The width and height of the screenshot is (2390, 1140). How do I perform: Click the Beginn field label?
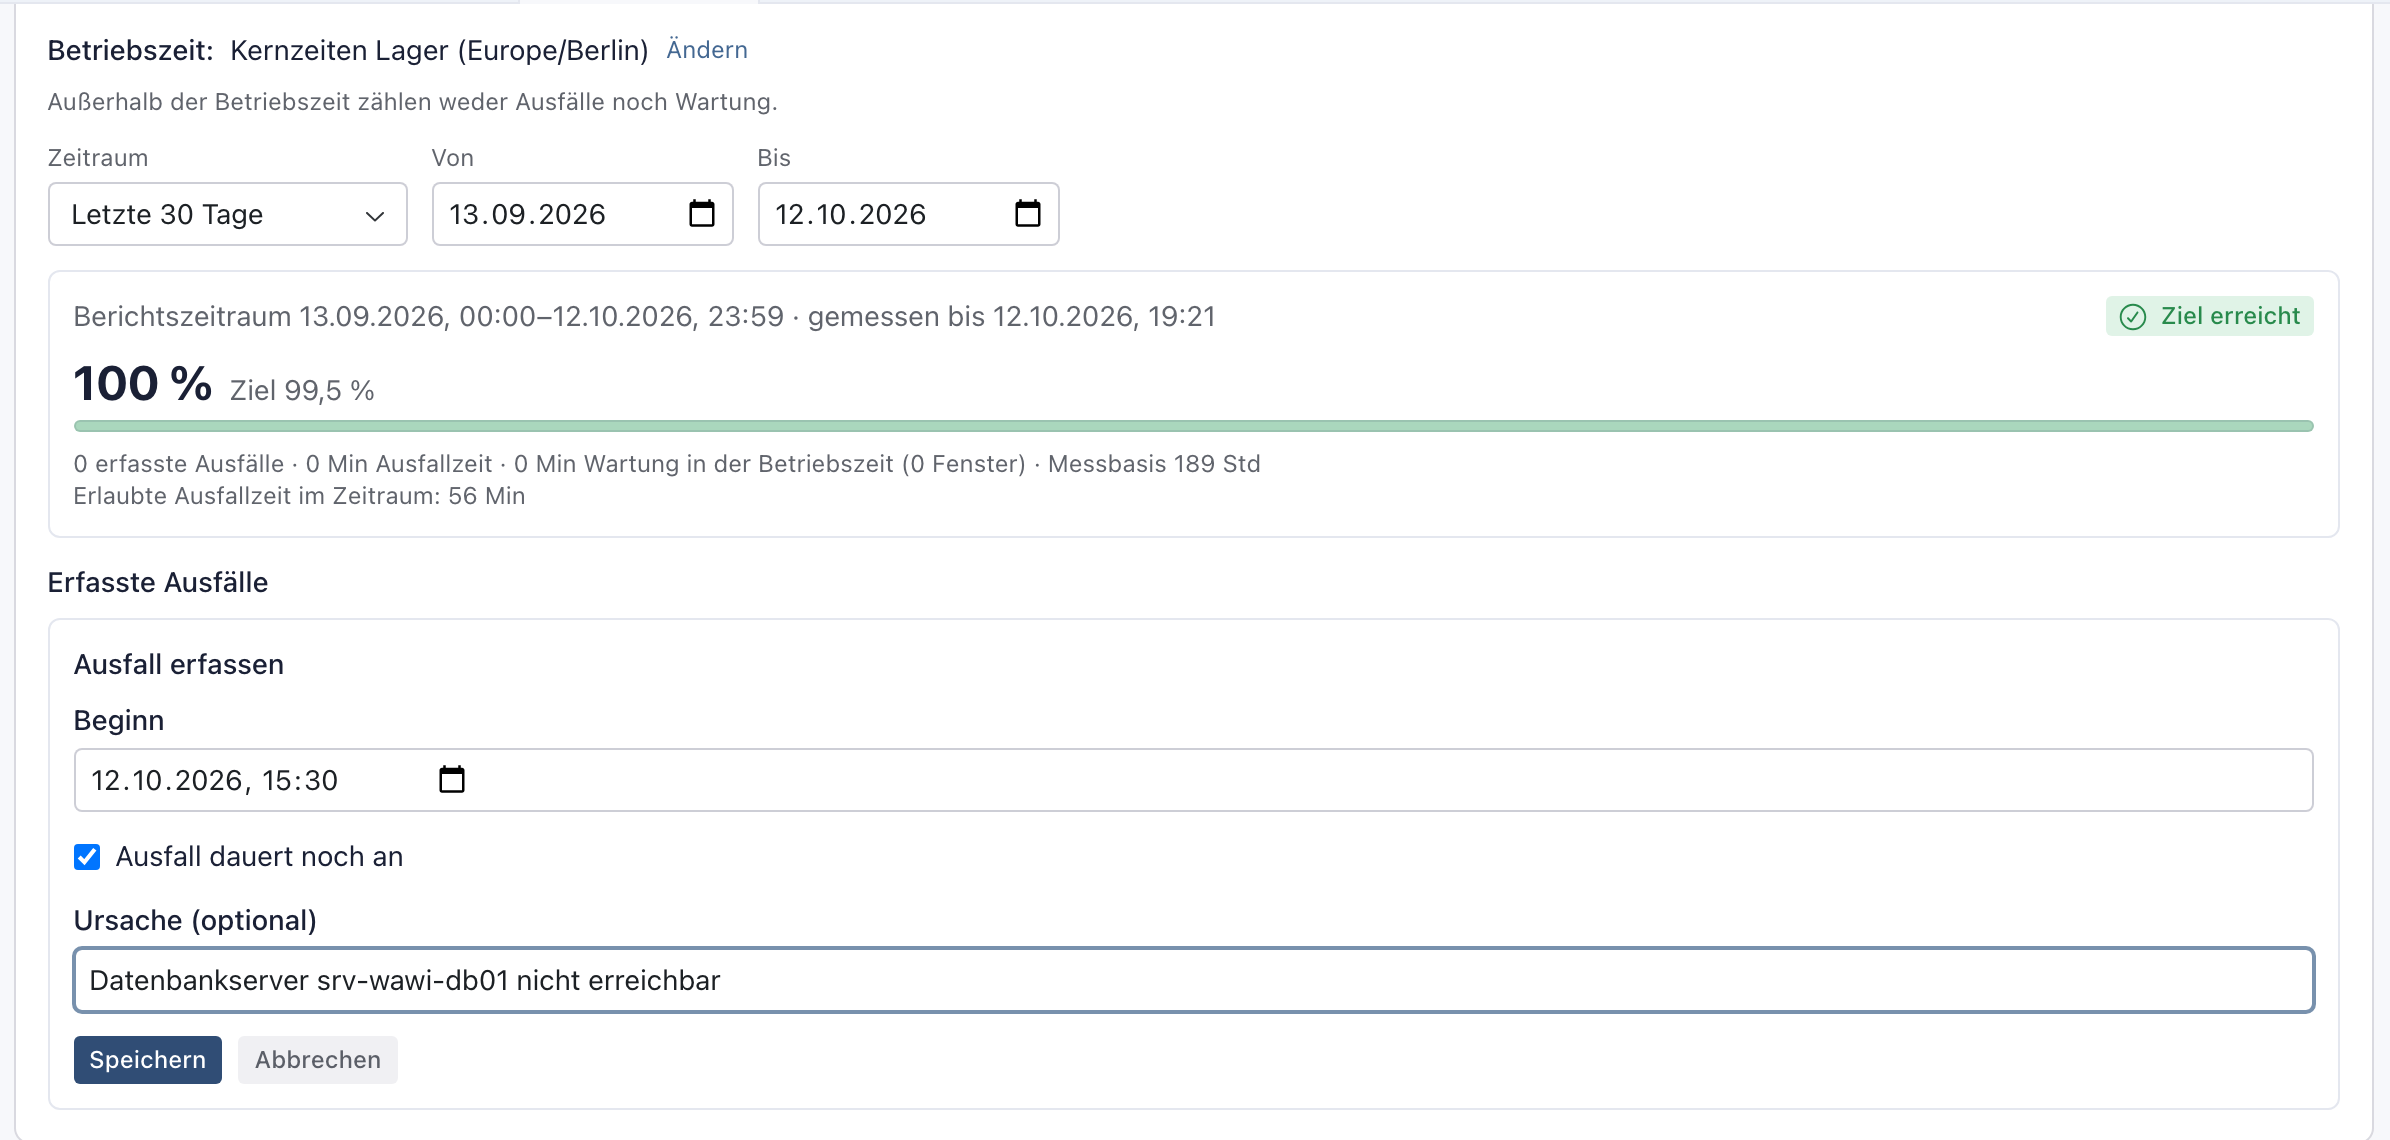119,721
